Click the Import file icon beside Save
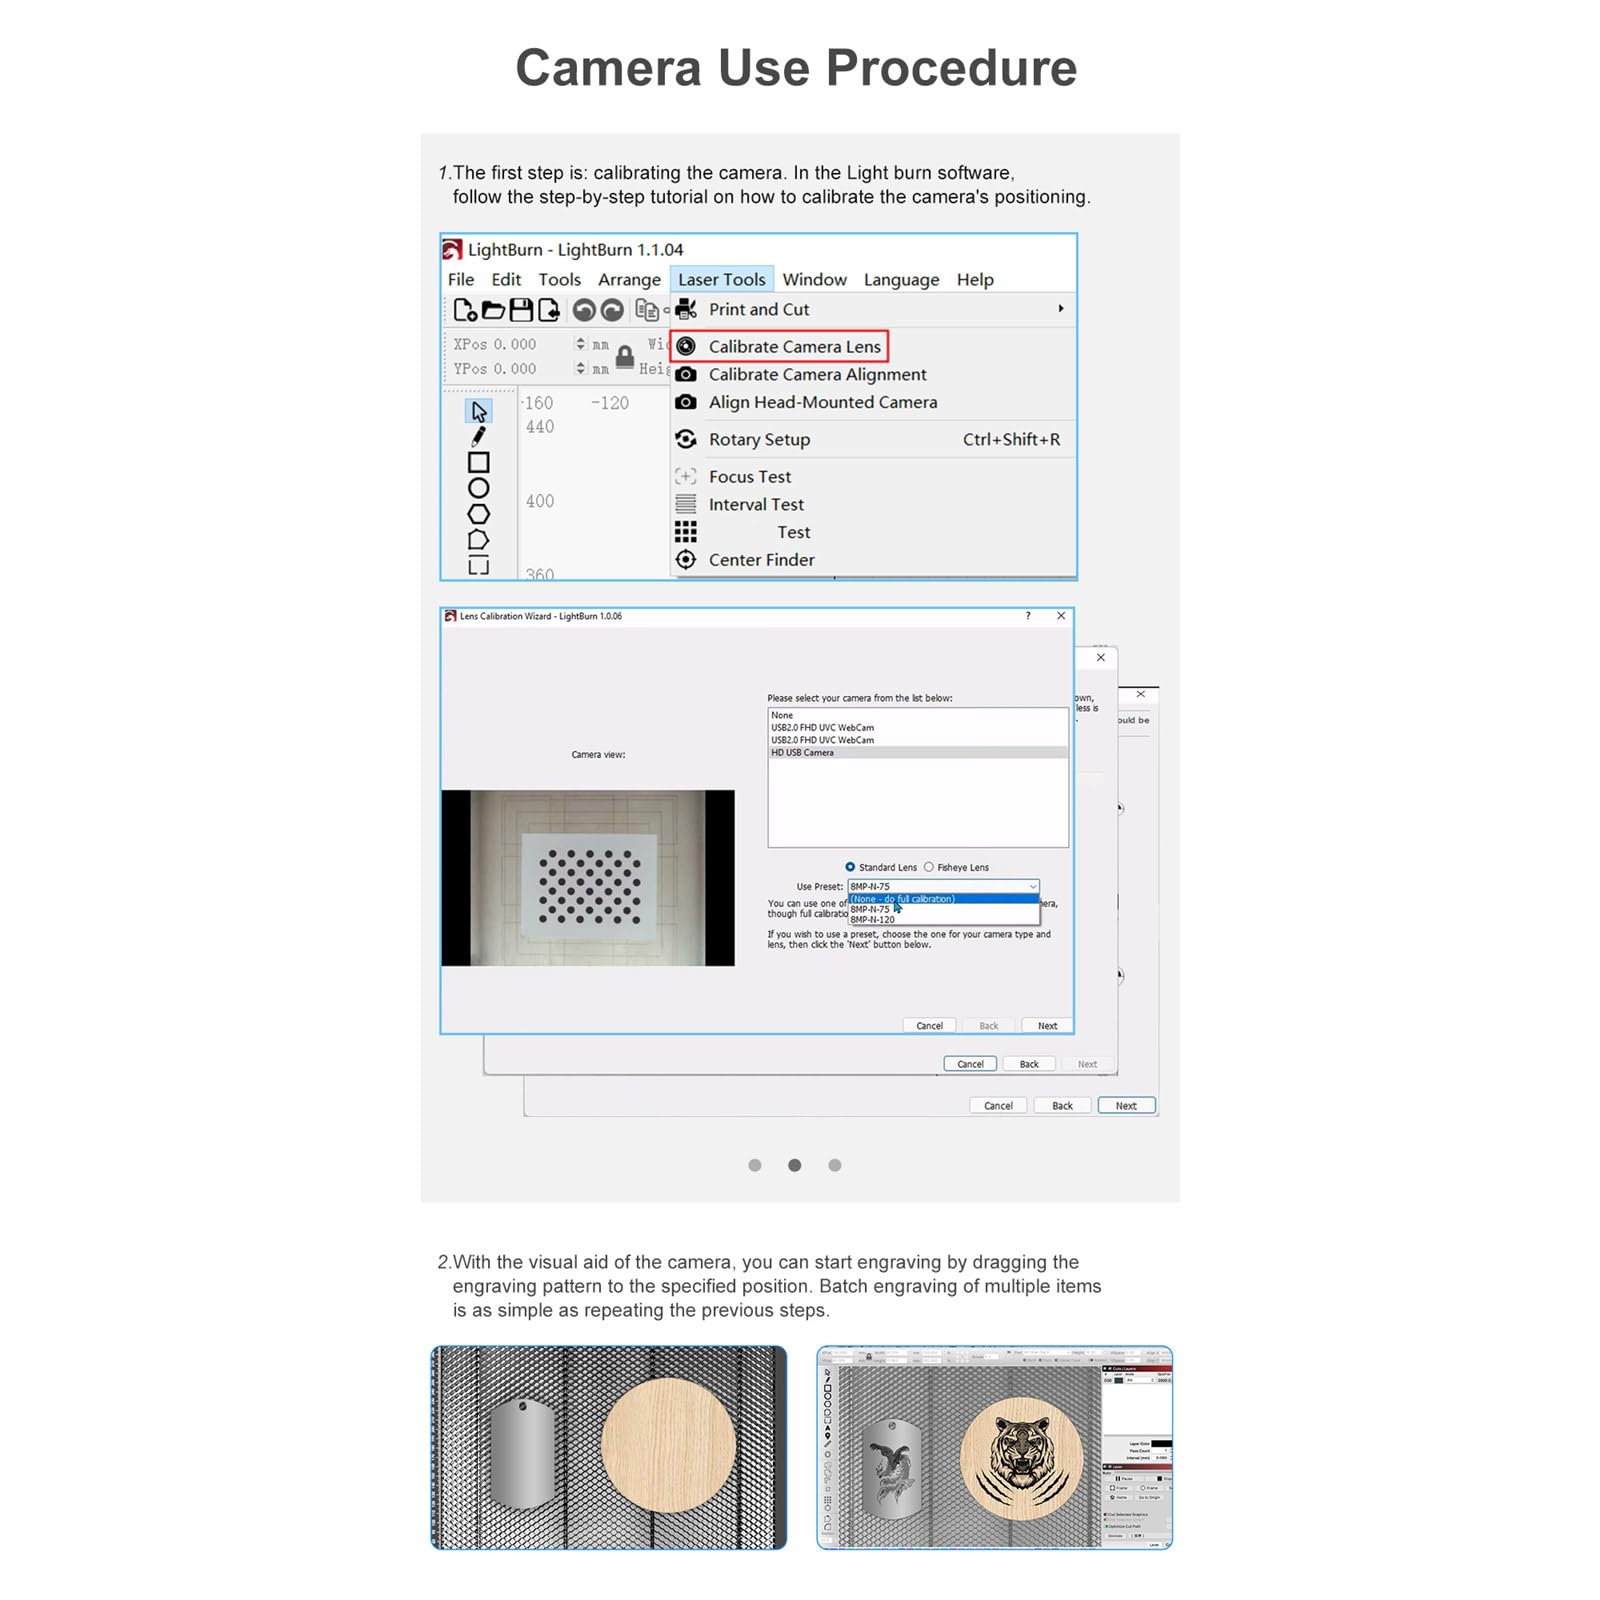This screenshot has width=1600, height=1600. (x=549, y=310)
